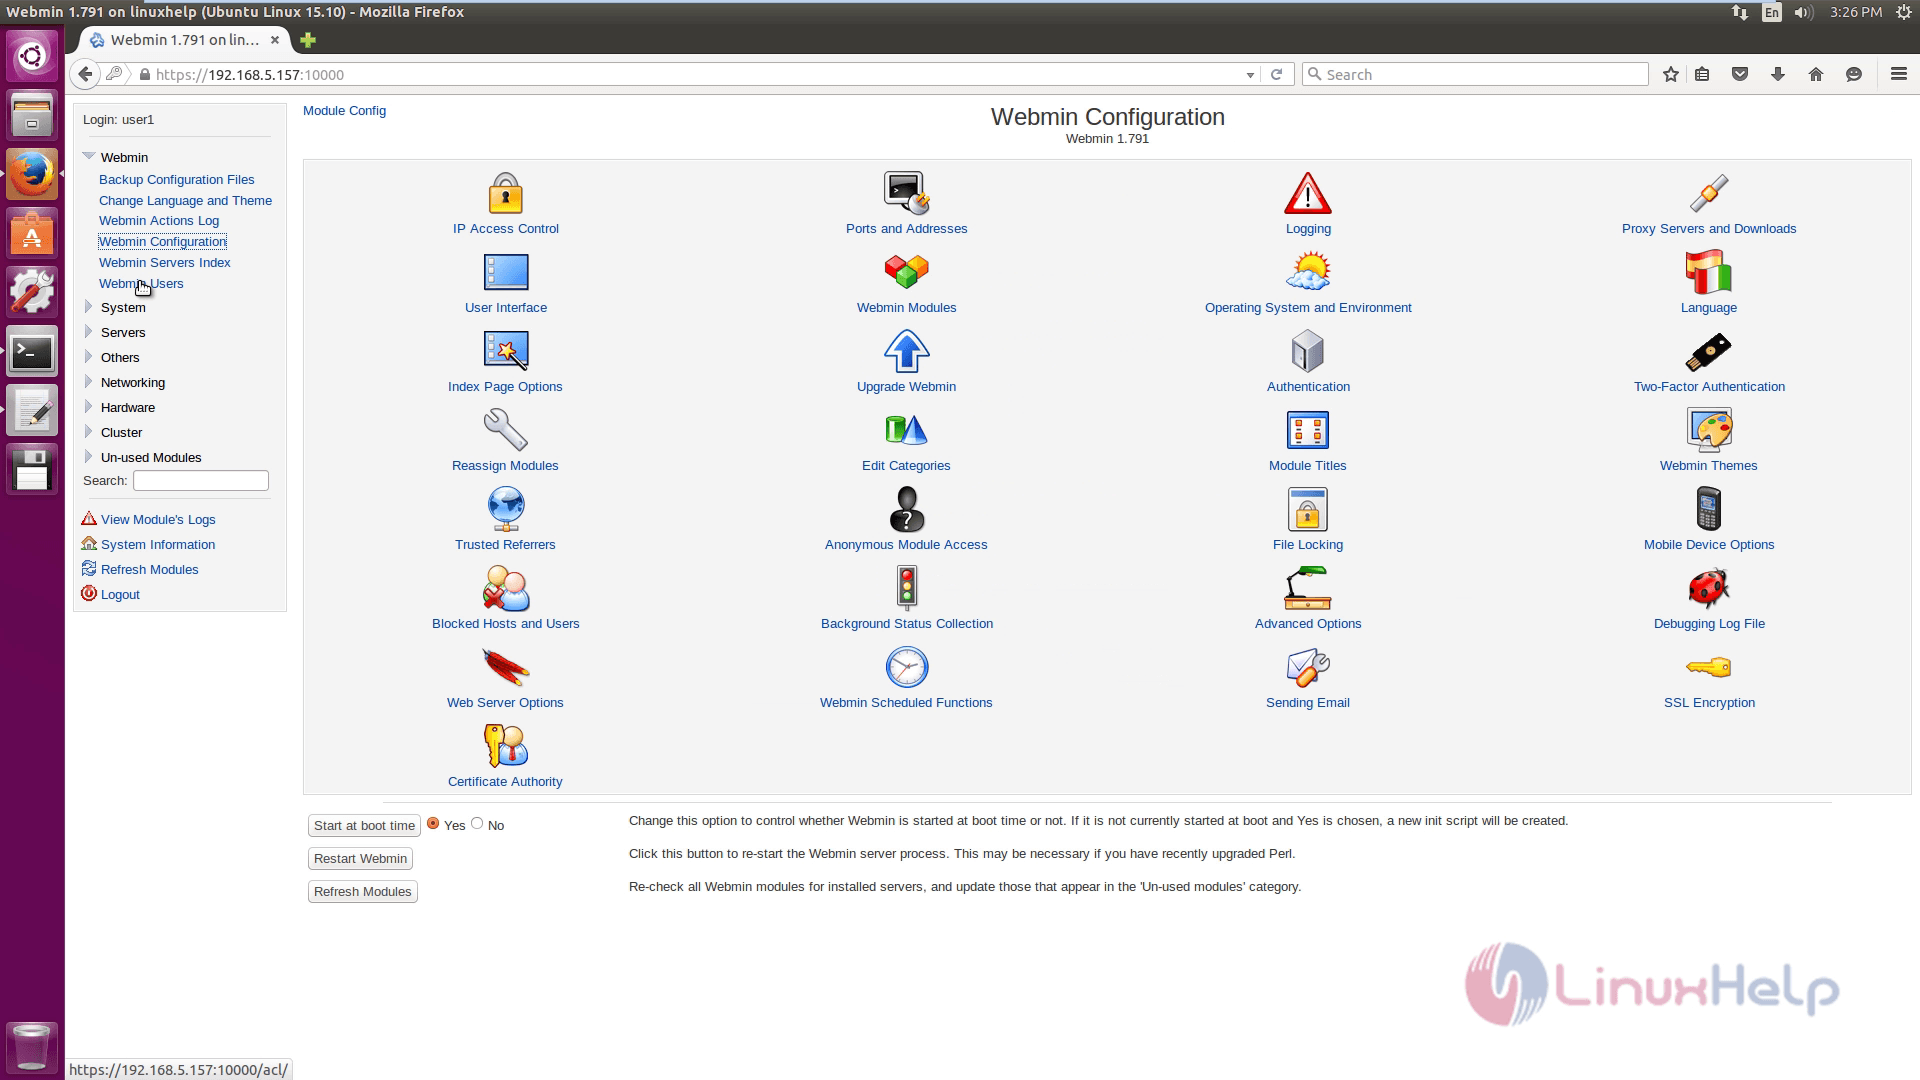Expand the Hardware category

pyautogui.click(x=89, y=407)
